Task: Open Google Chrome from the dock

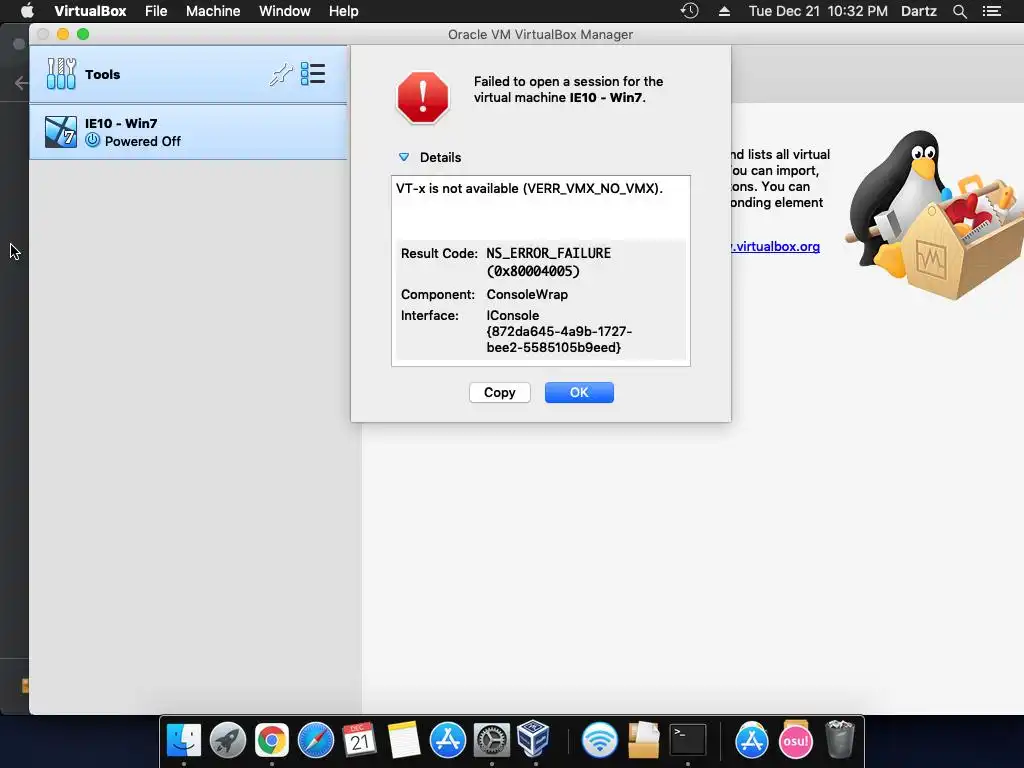Action: 272,740
